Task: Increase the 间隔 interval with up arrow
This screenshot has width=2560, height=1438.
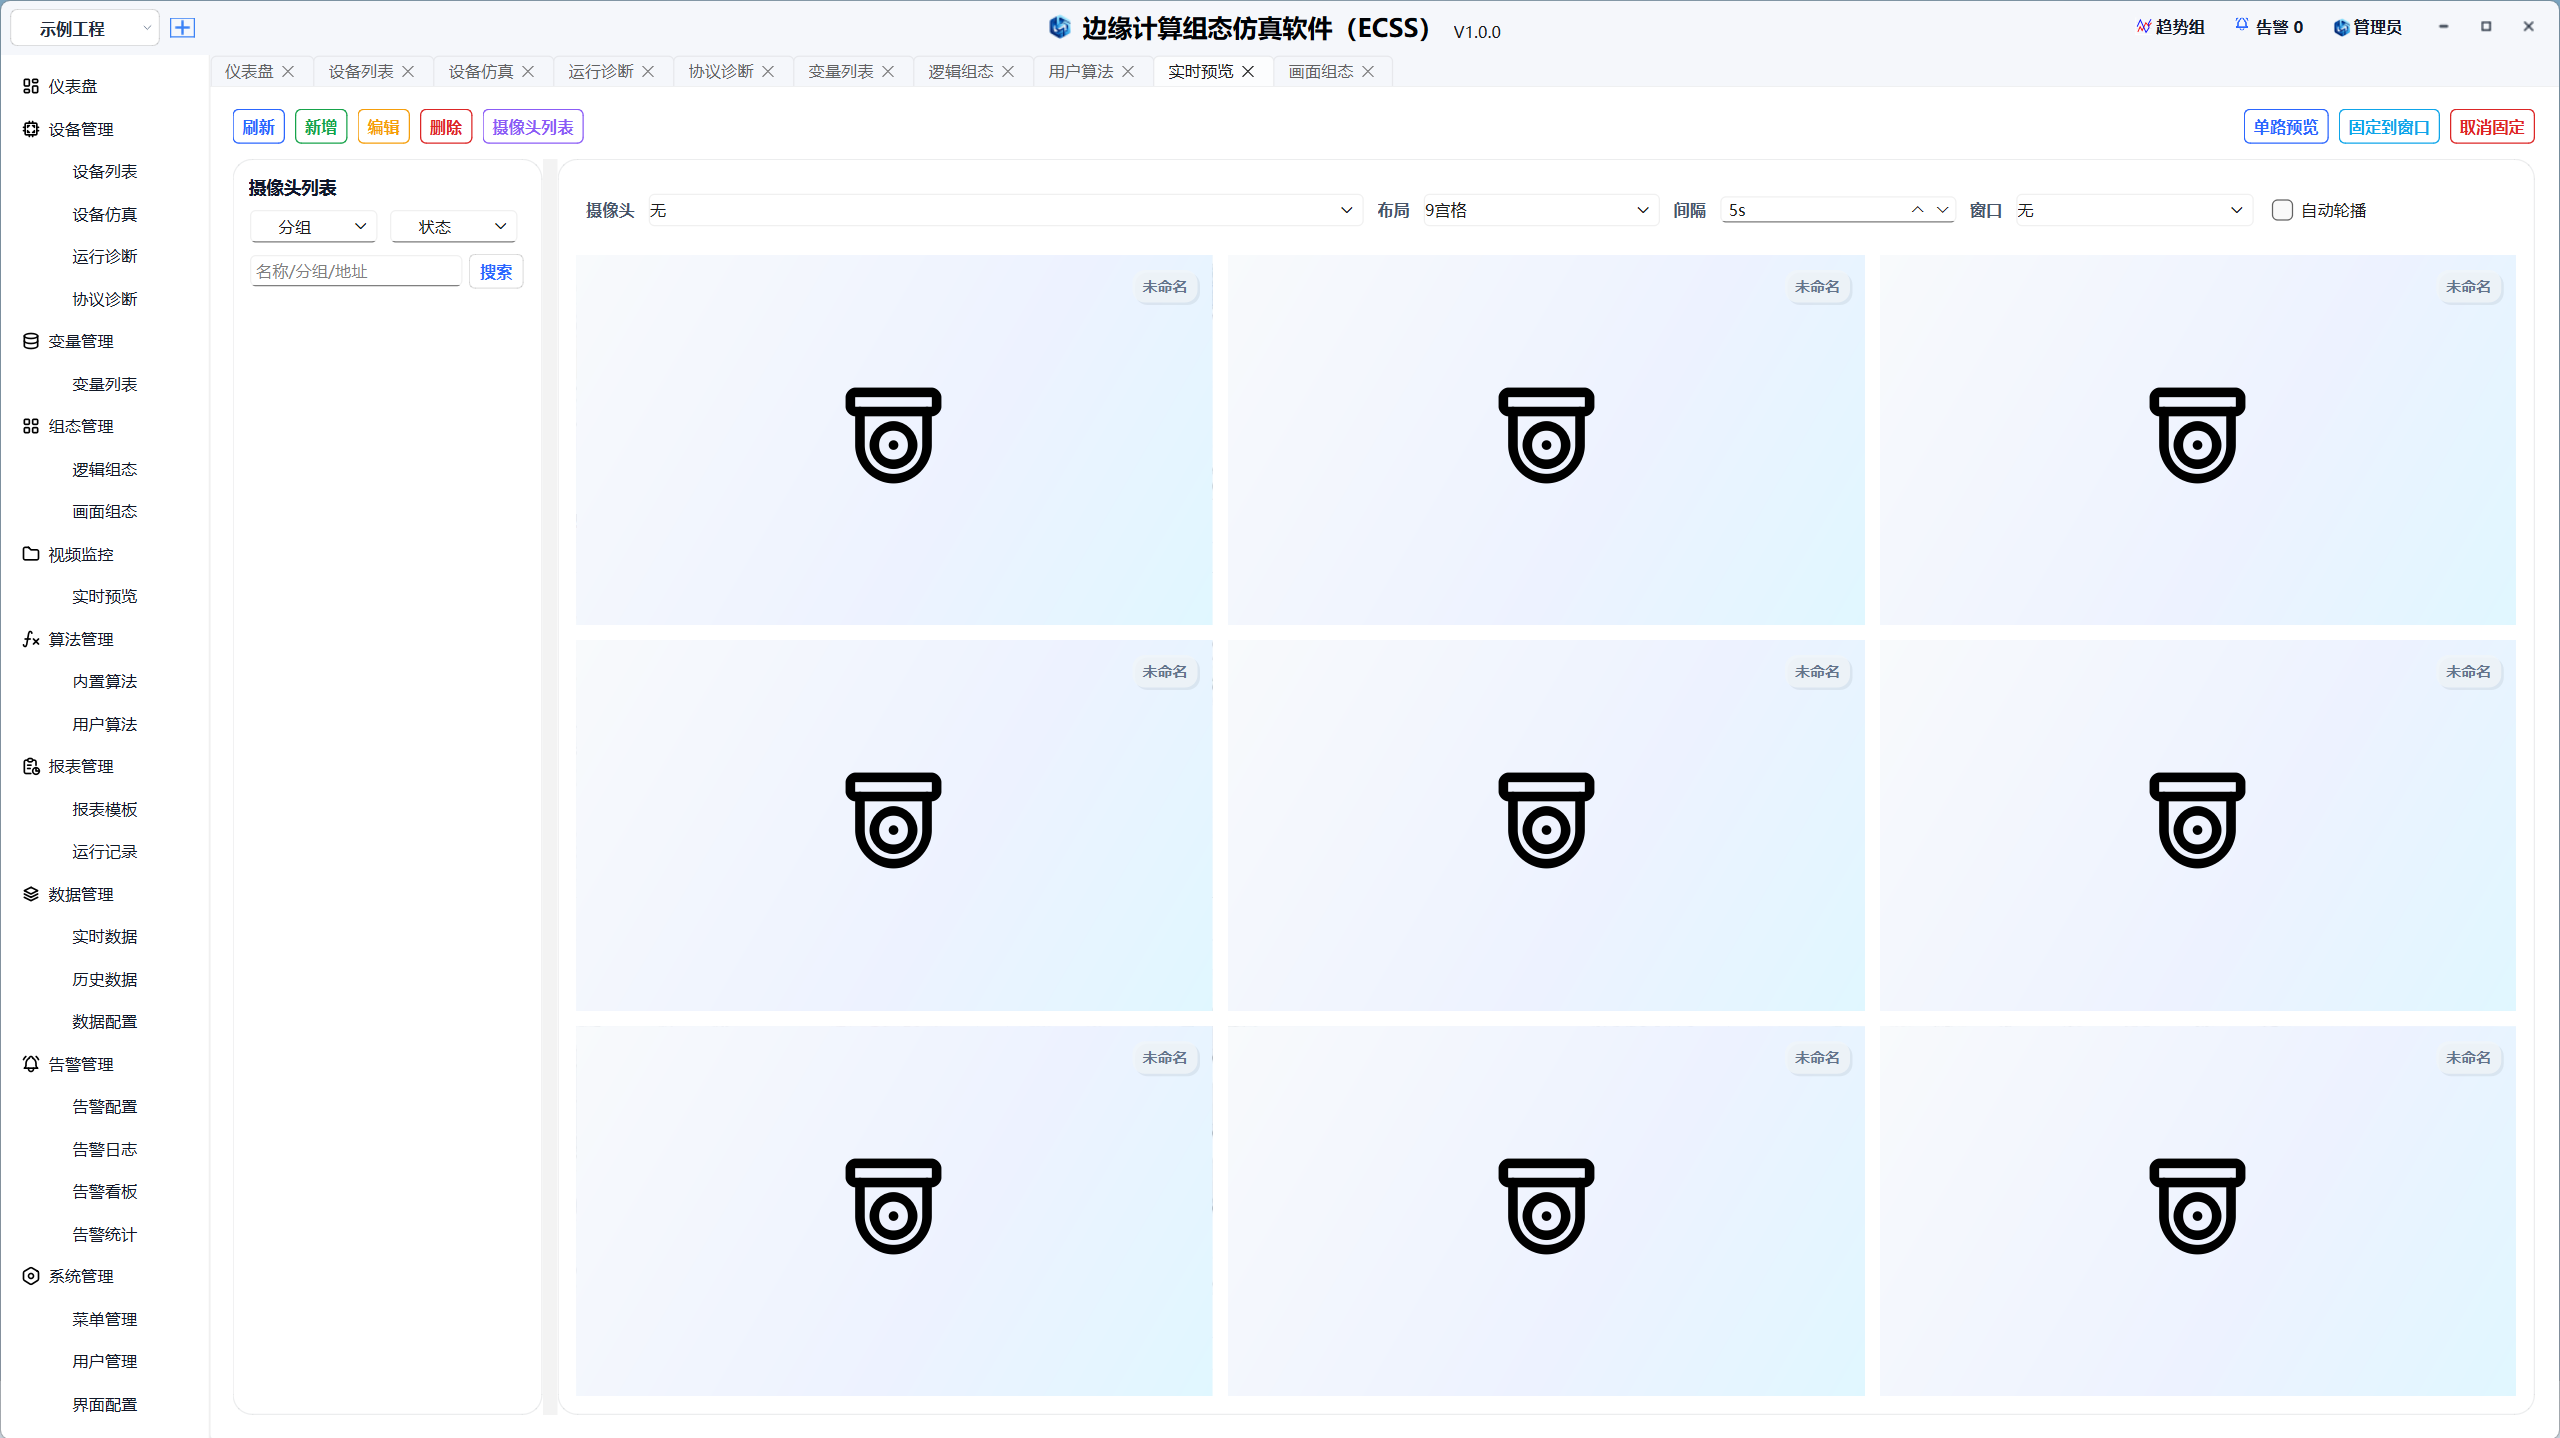Action: [x=1917, y=210]
